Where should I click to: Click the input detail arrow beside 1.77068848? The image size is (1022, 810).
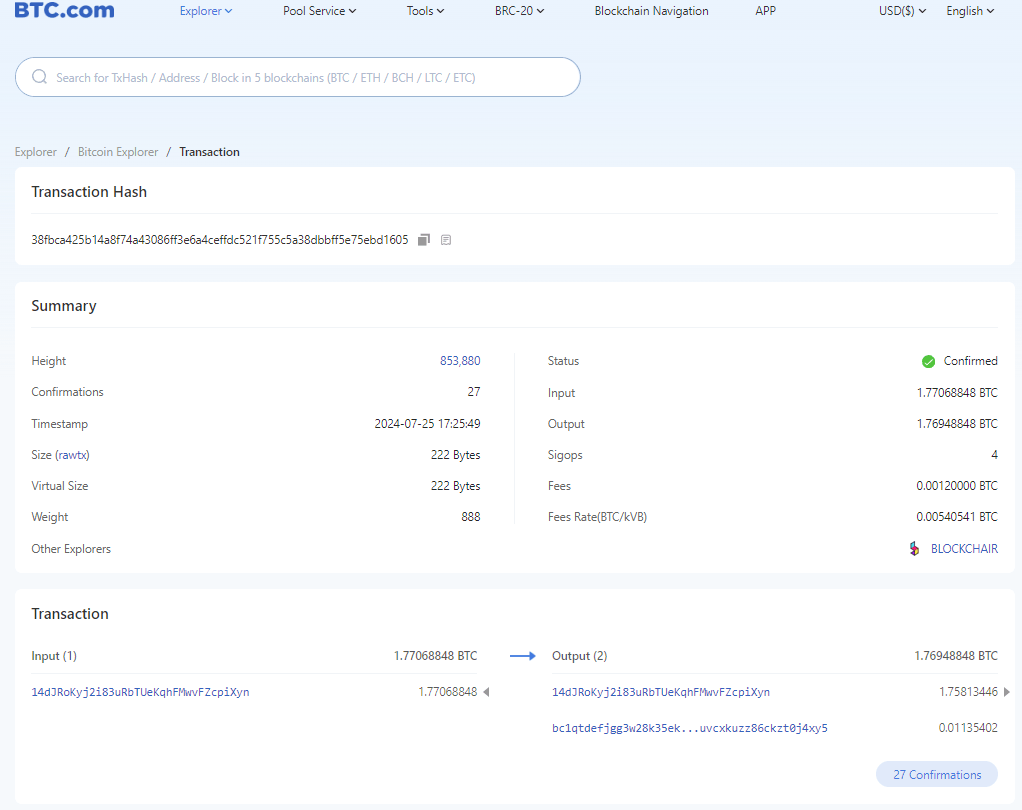click(x=486, y=691)
